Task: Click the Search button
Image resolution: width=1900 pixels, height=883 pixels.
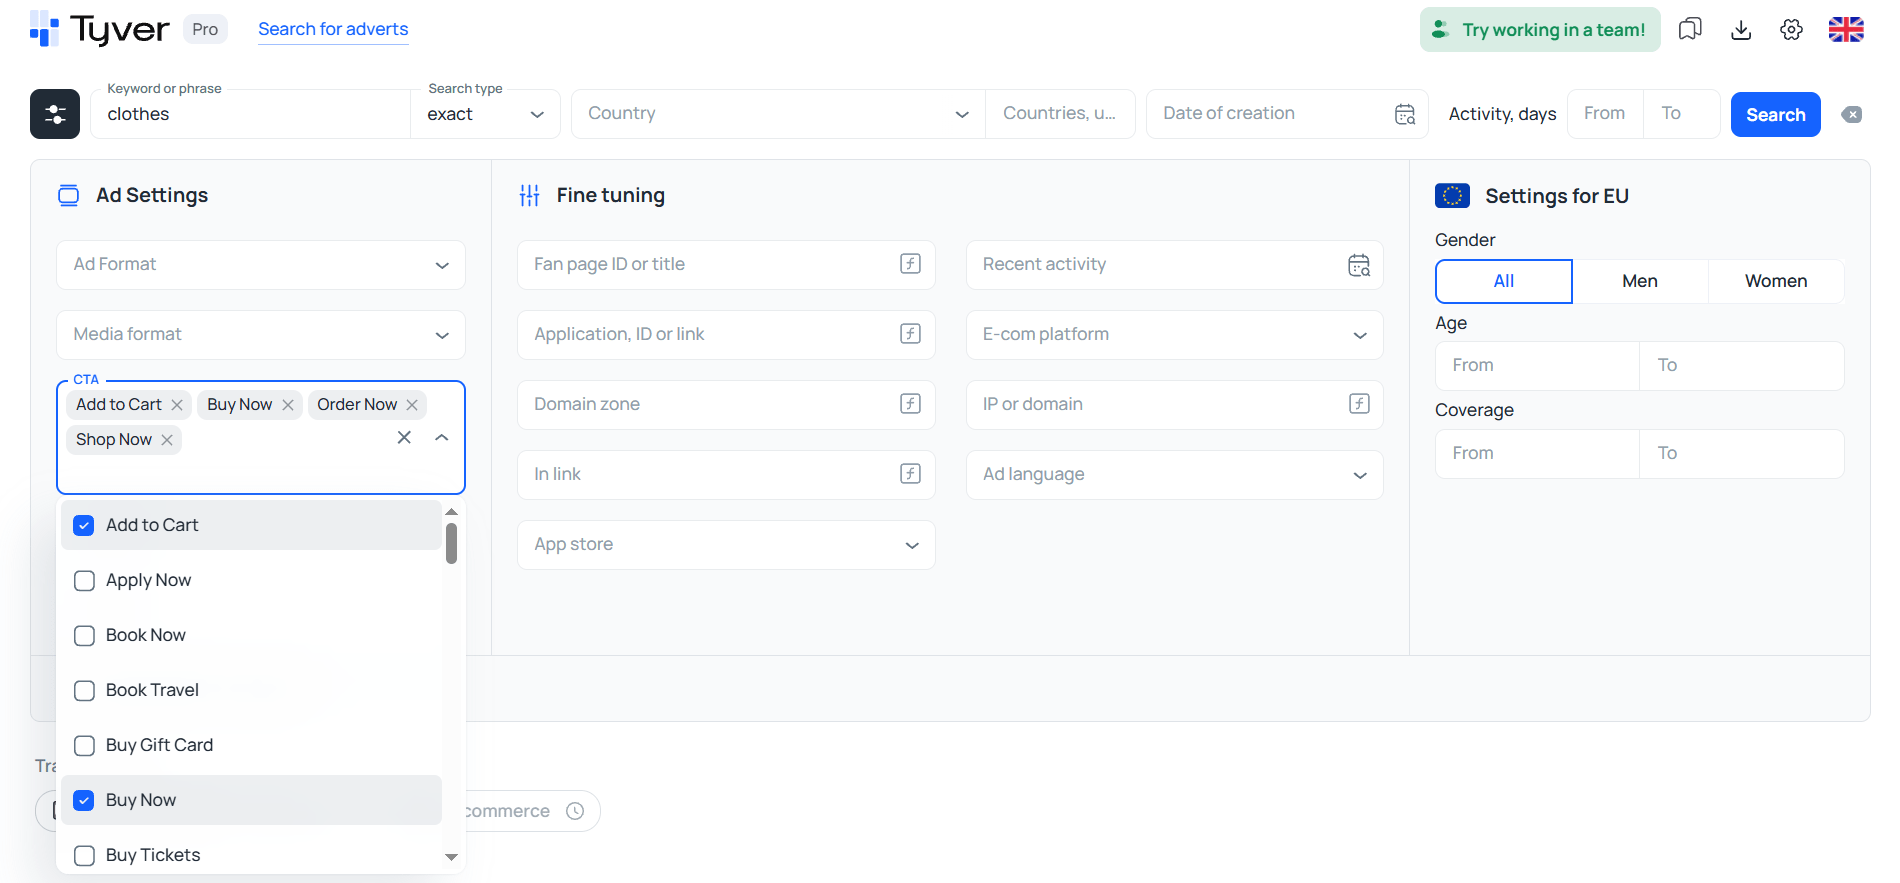Action: click(1776, 114)
